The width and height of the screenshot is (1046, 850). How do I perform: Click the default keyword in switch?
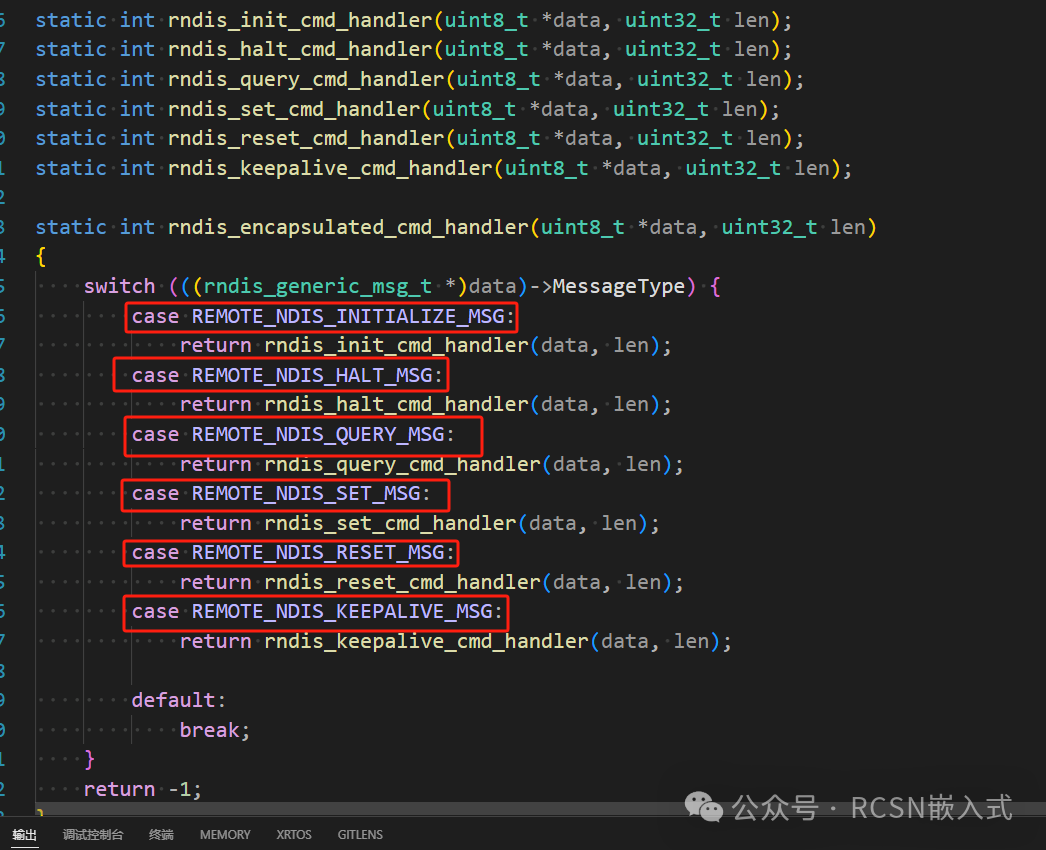pos(173,700)
